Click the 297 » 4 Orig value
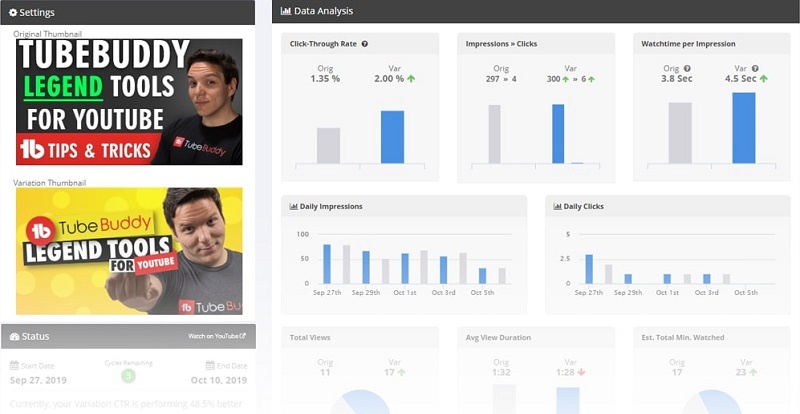This screenshot has width=800, height=414. tap(501, 79)
